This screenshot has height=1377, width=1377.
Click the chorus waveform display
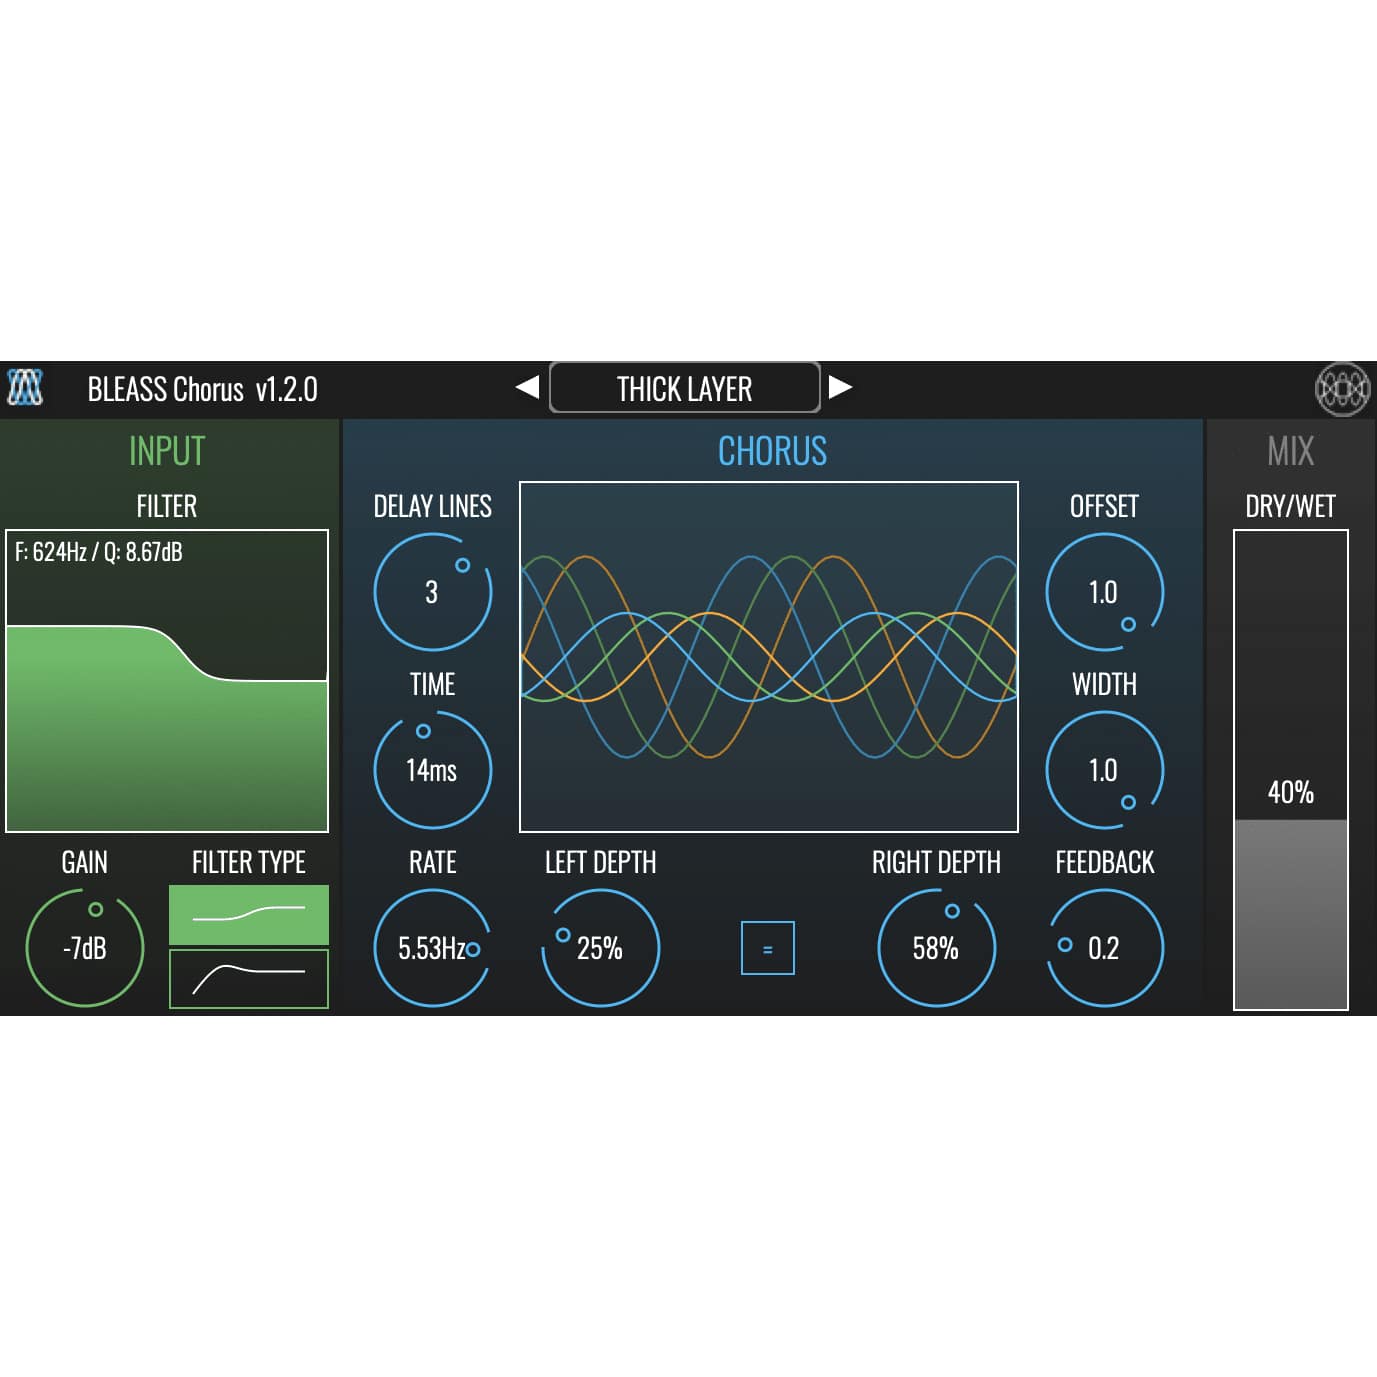point(769,657)
